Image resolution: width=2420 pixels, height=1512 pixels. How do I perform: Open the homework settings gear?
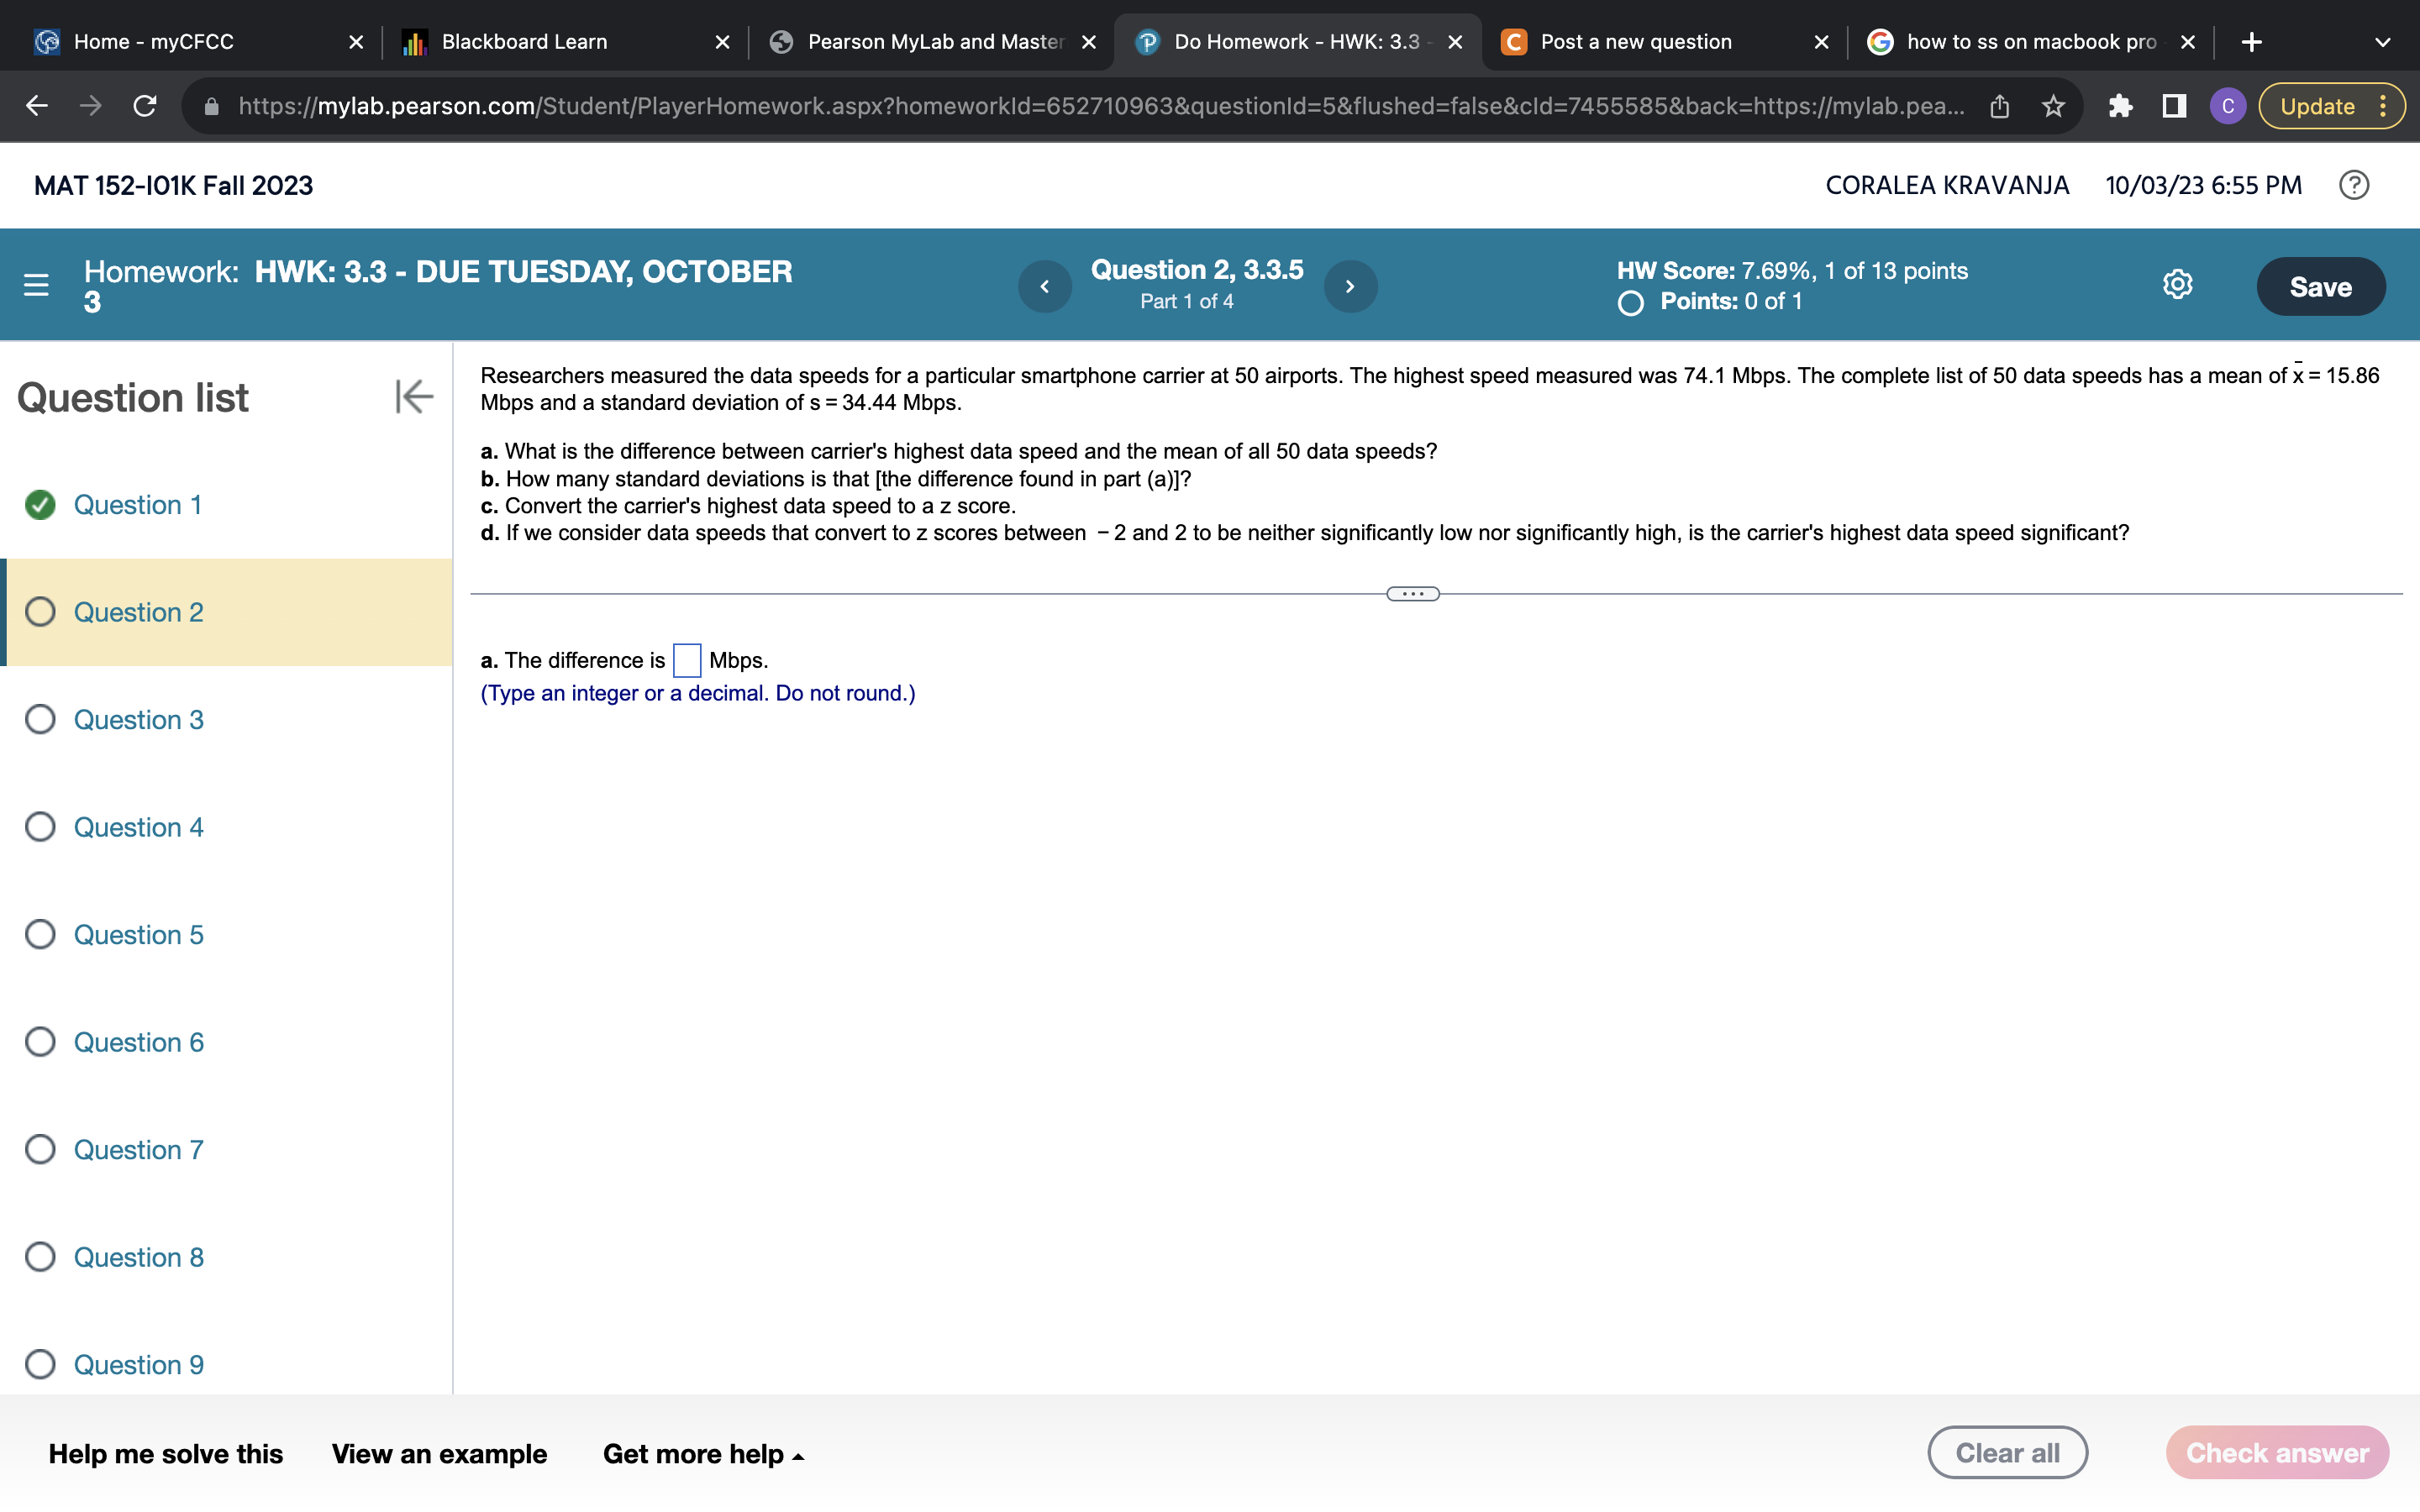click(2177, 284)
